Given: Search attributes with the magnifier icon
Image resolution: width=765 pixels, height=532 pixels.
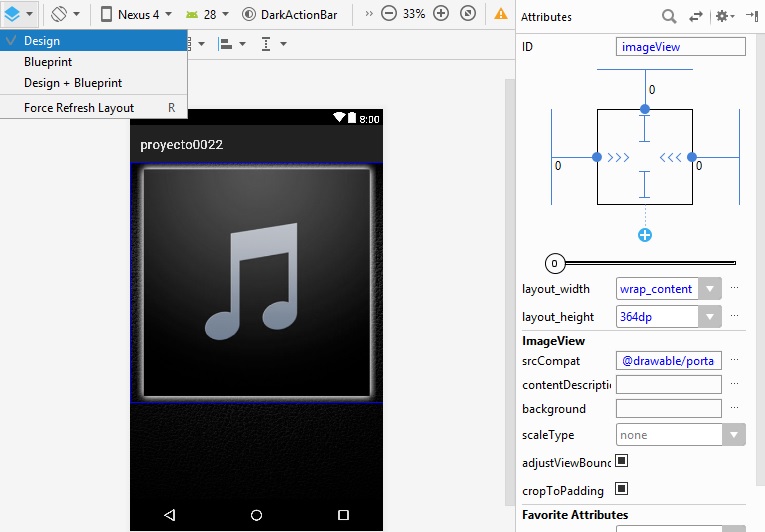Looking at the screenshot, I should click(x=669, y=17).
